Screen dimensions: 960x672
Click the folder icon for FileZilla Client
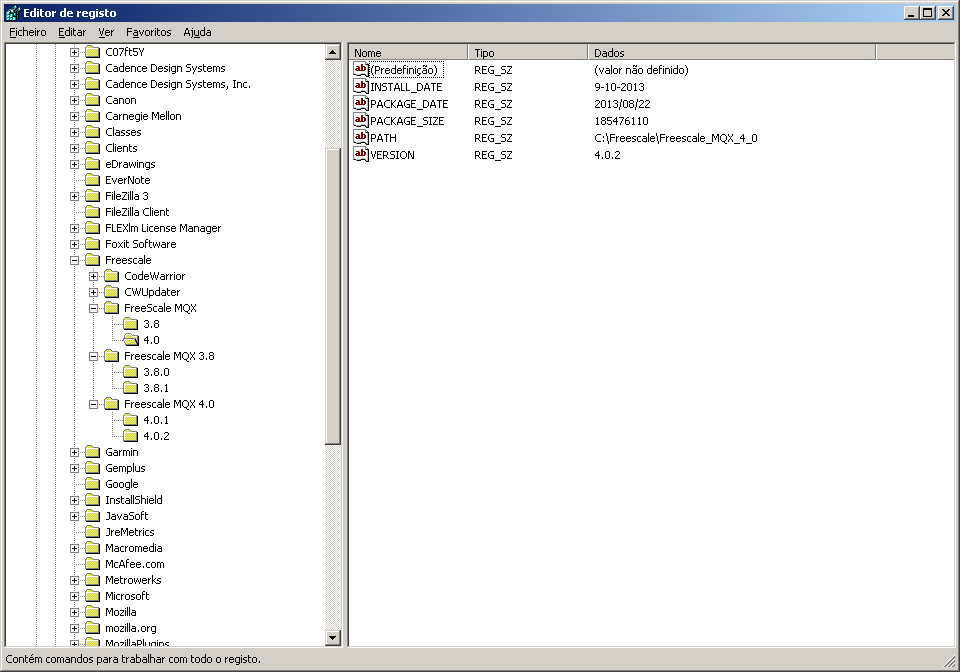92,212
